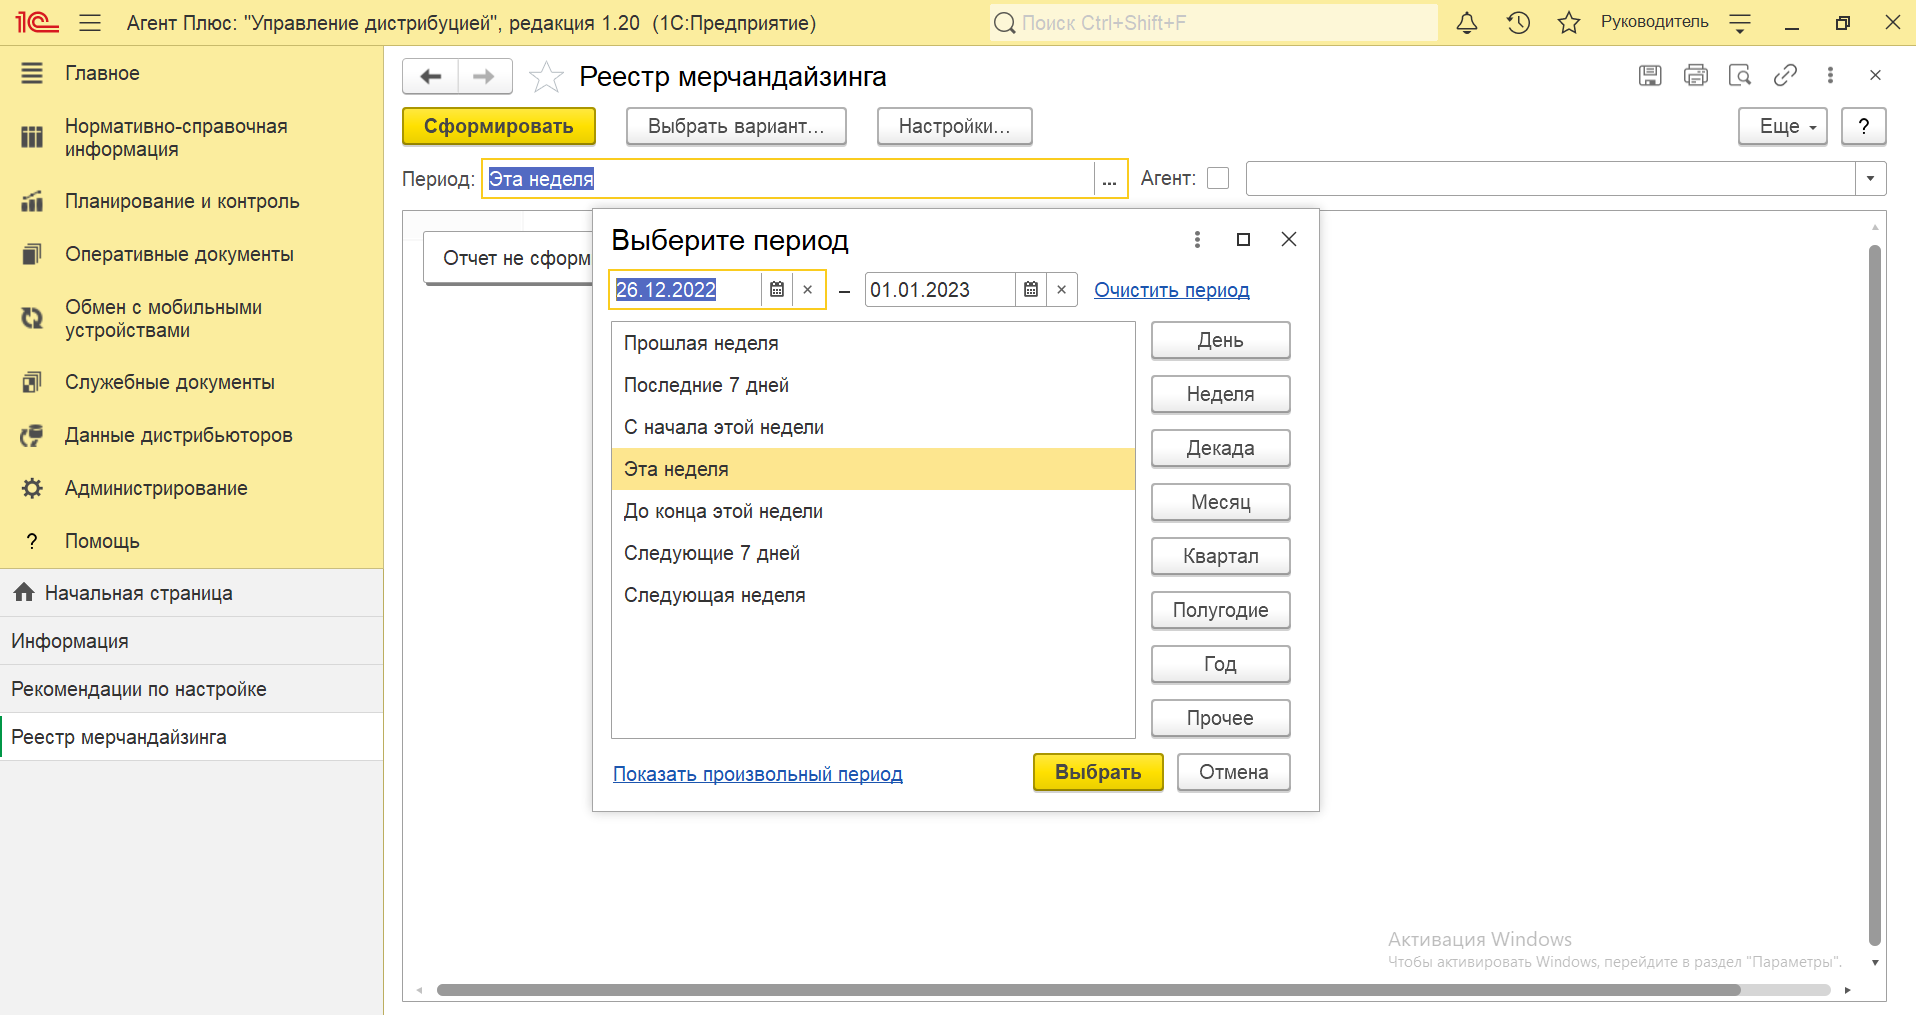
Task: Choose the Полугодие period type
Action: (x=1220, y=610)
